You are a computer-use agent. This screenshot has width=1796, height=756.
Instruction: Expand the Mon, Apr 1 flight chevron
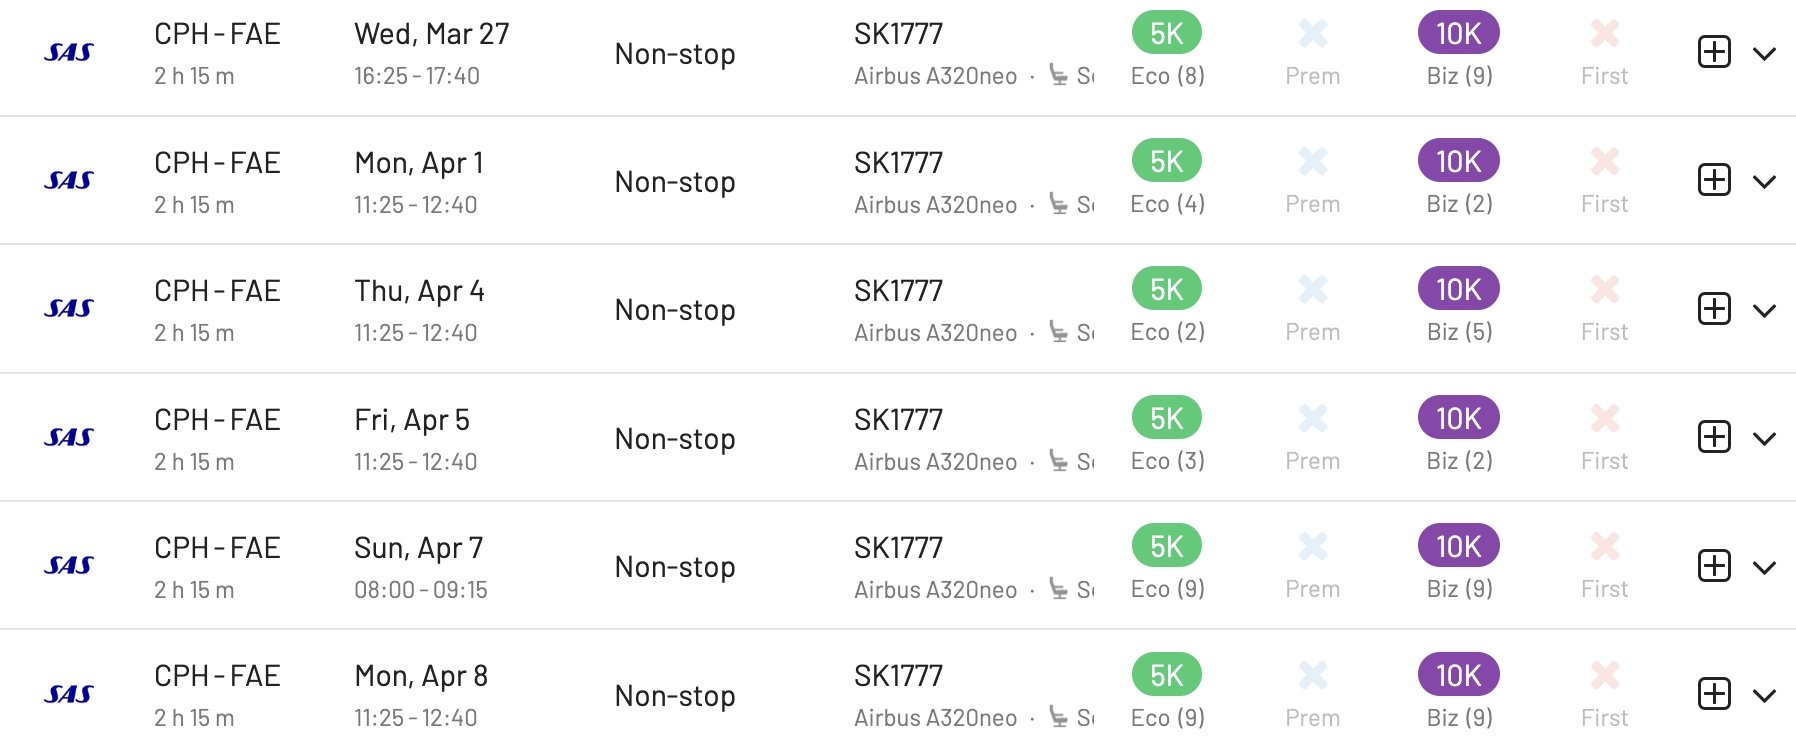1764,182
